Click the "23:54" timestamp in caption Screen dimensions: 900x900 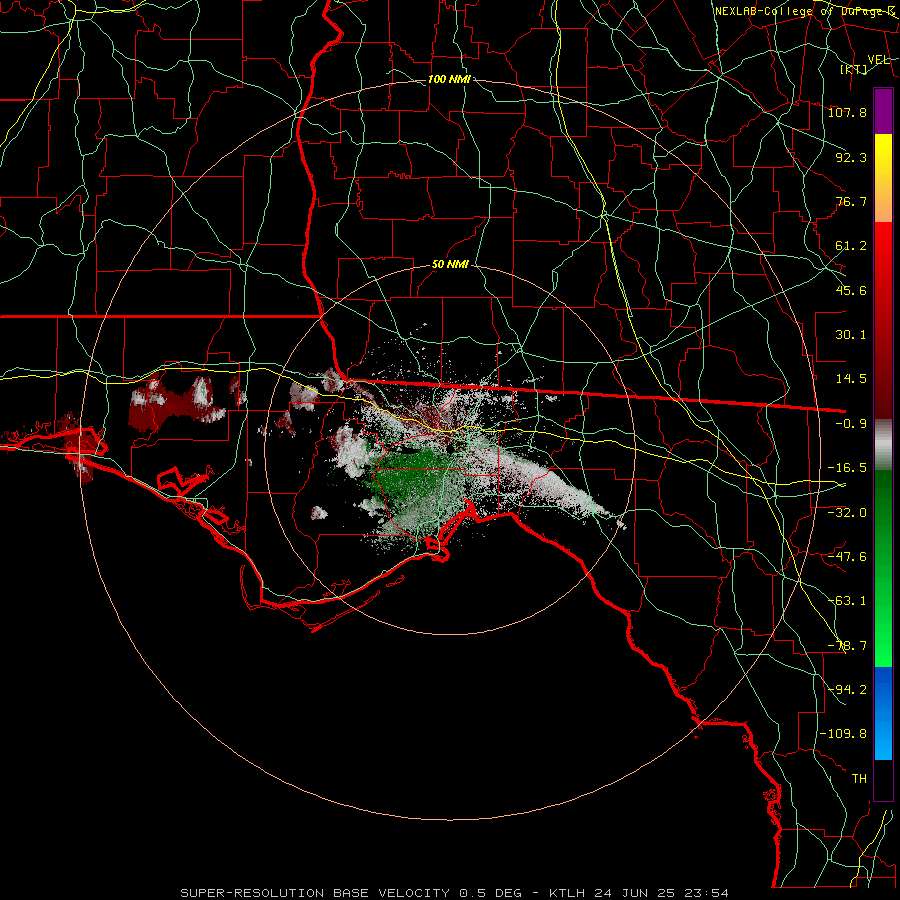[707, 893]
